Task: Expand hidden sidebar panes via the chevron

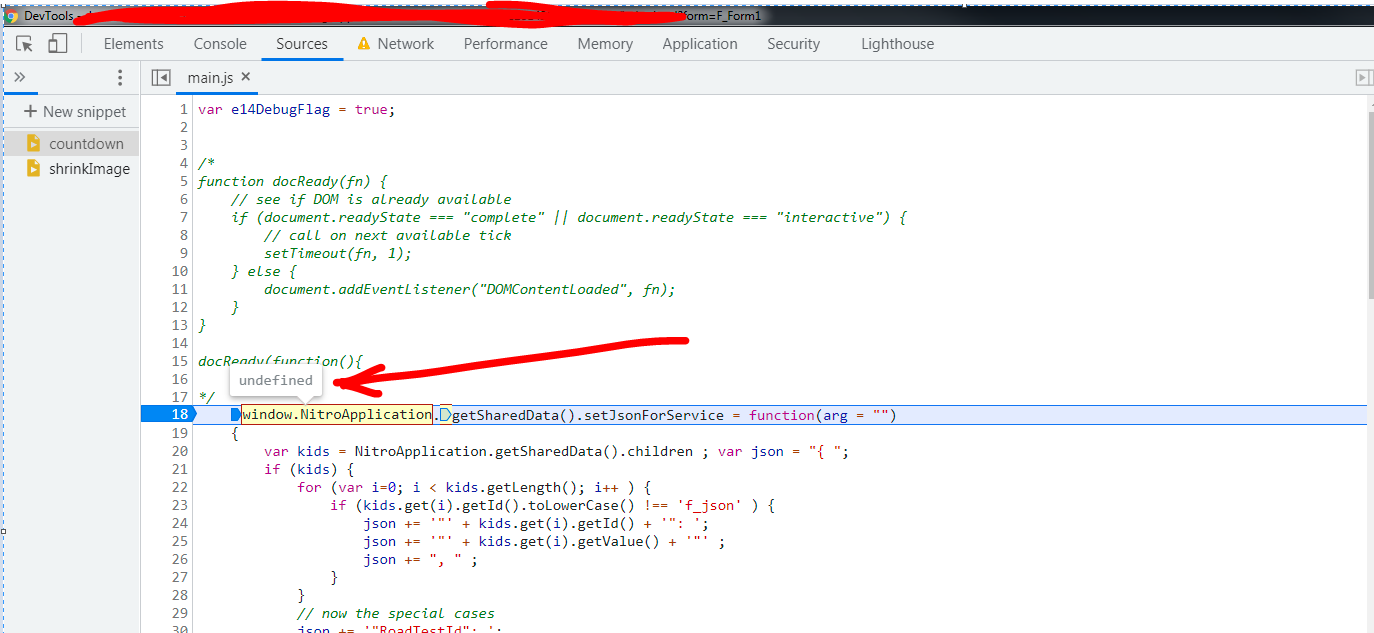Action: point(21,77)
